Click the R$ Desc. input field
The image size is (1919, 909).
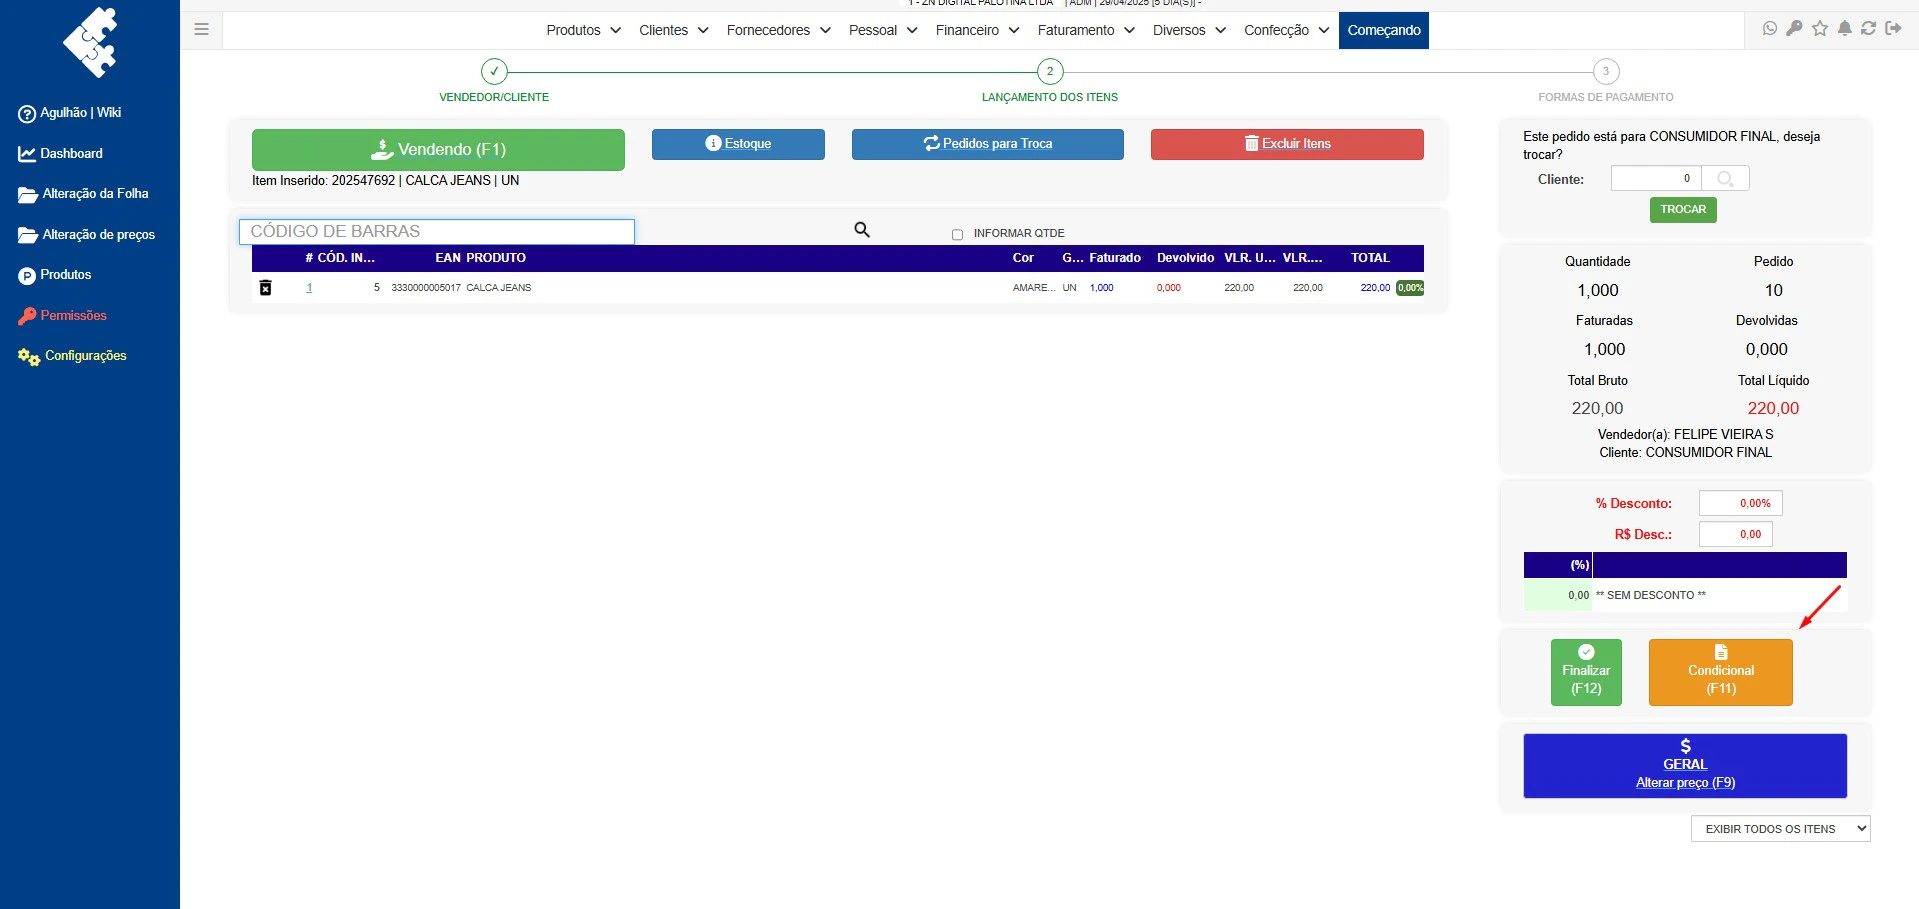(x=1736, y=534)
